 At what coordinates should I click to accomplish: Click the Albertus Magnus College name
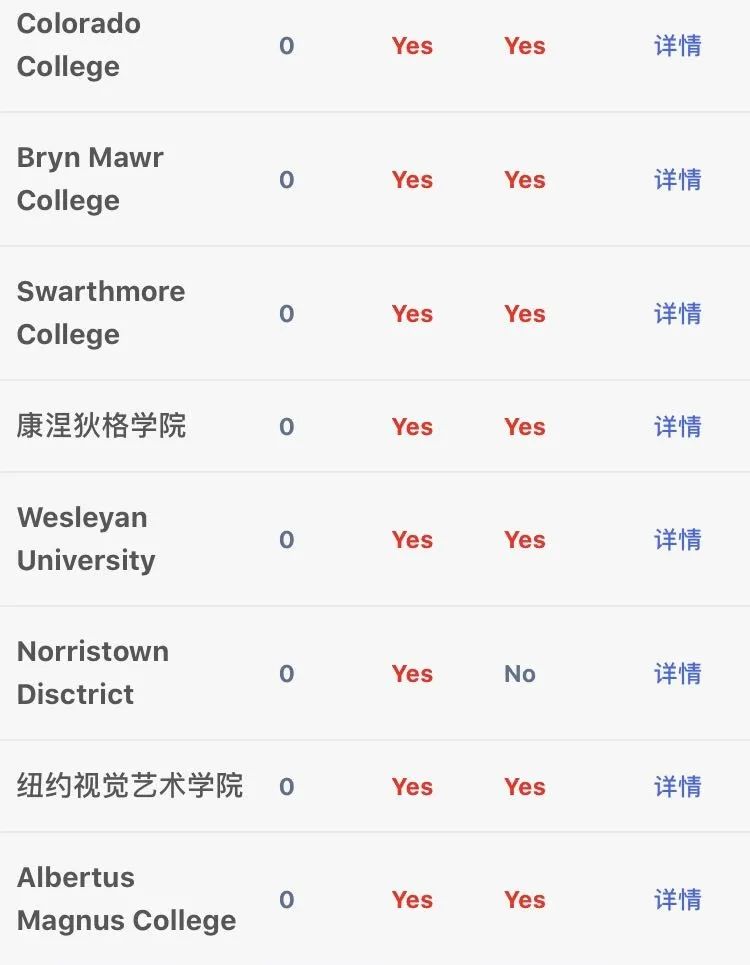pos(127,899)
